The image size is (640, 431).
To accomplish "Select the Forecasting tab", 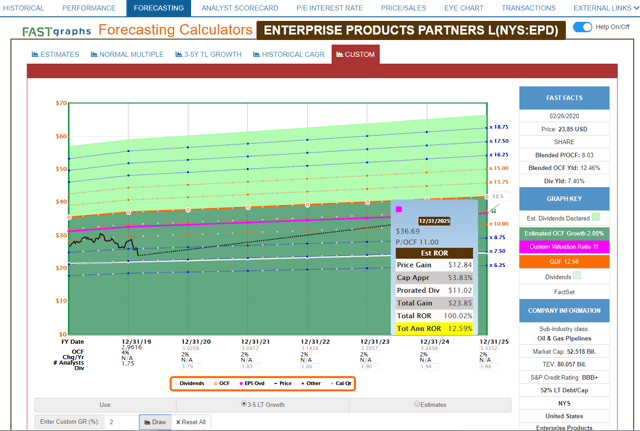I will click(158, 8).
